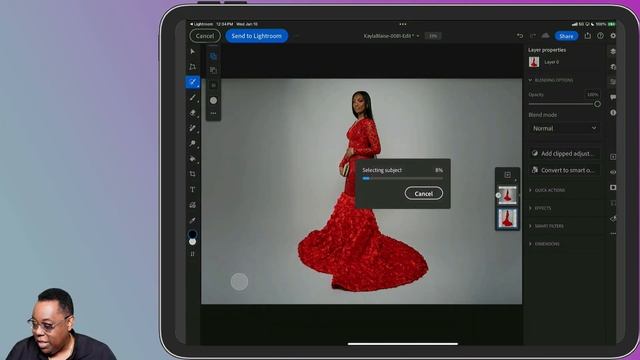Select the Eyedropper tool
This screenshot has height=360, width=640.
pos(193,220)
